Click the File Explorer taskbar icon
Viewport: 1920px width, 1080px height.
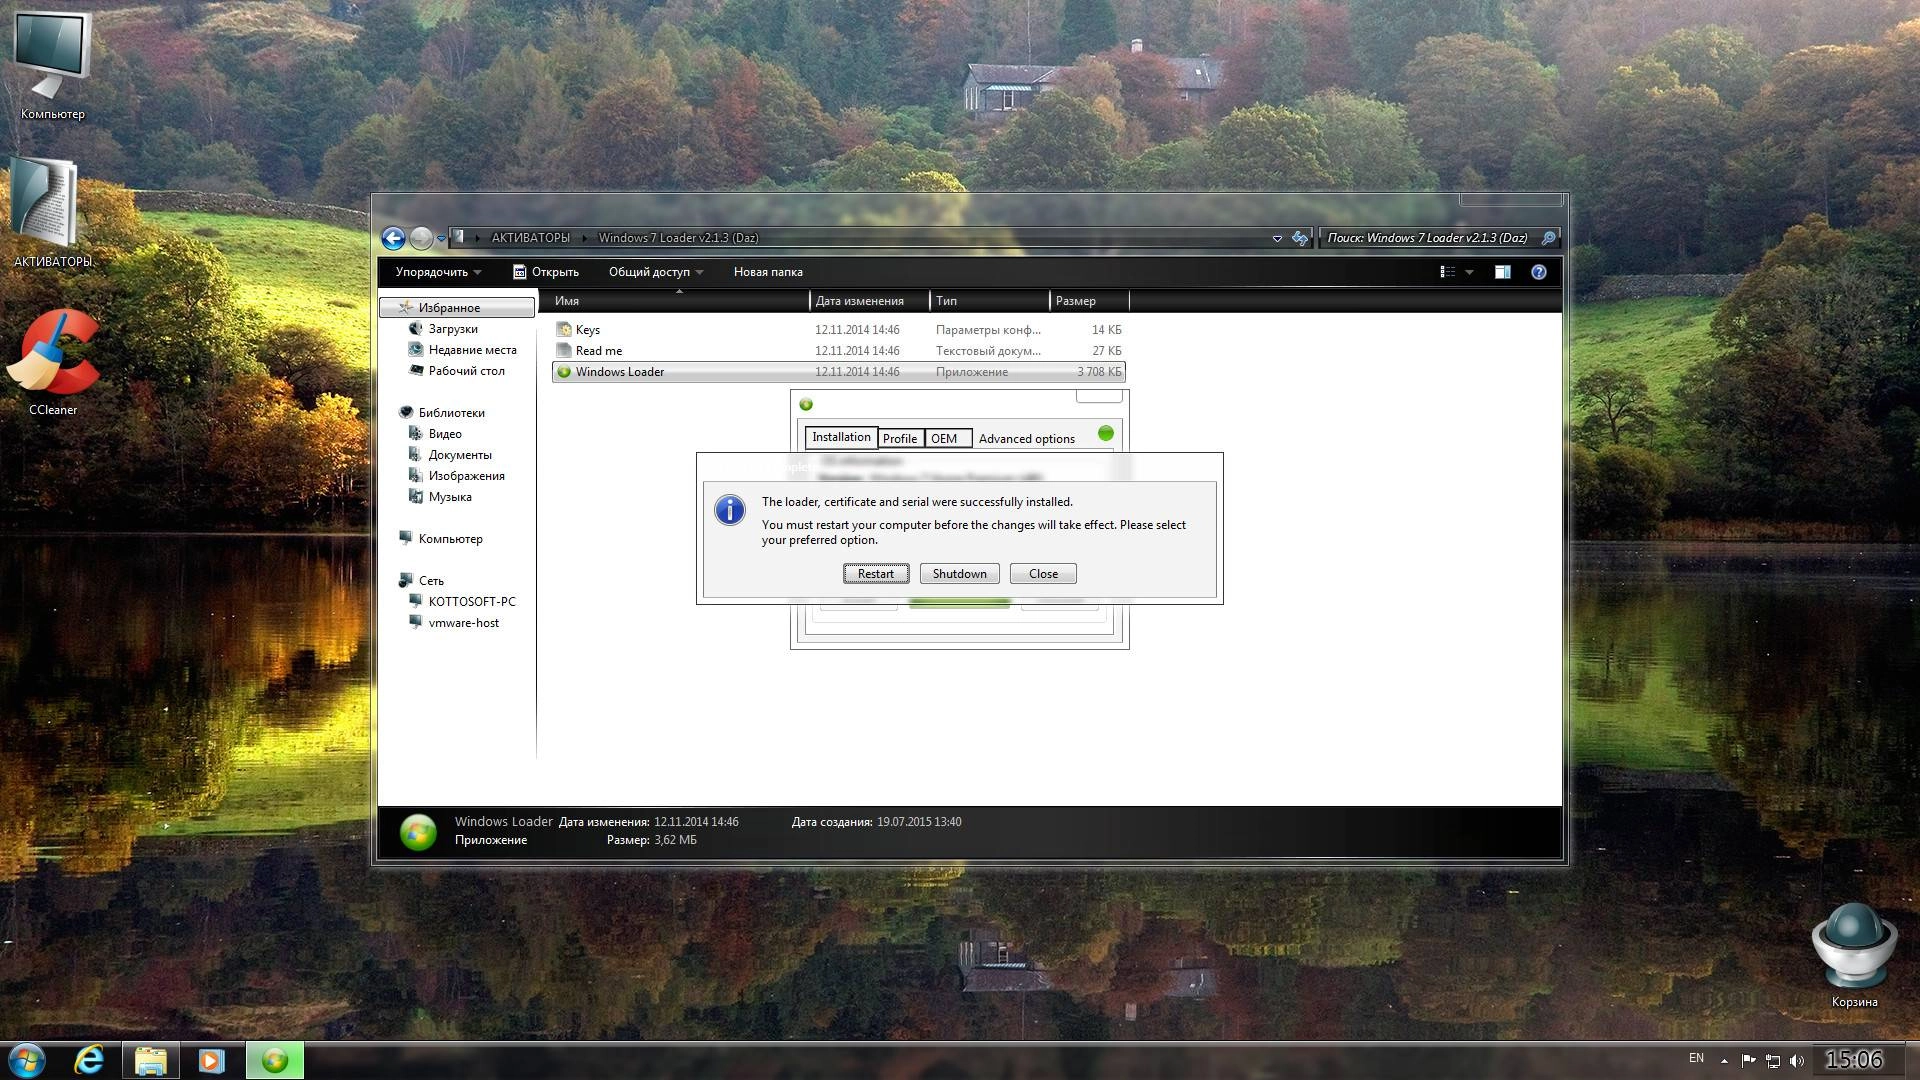coord(151,1060)
